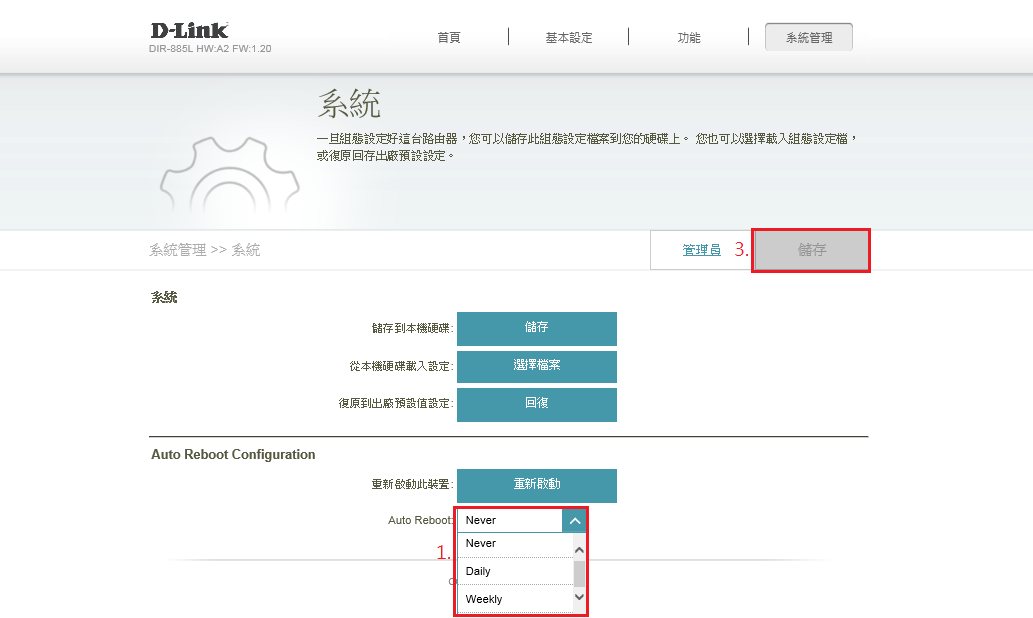The width and height of the screenshot is (1033, 618).
Task: Open the 首頁 tab
Action: coord(449,38)
